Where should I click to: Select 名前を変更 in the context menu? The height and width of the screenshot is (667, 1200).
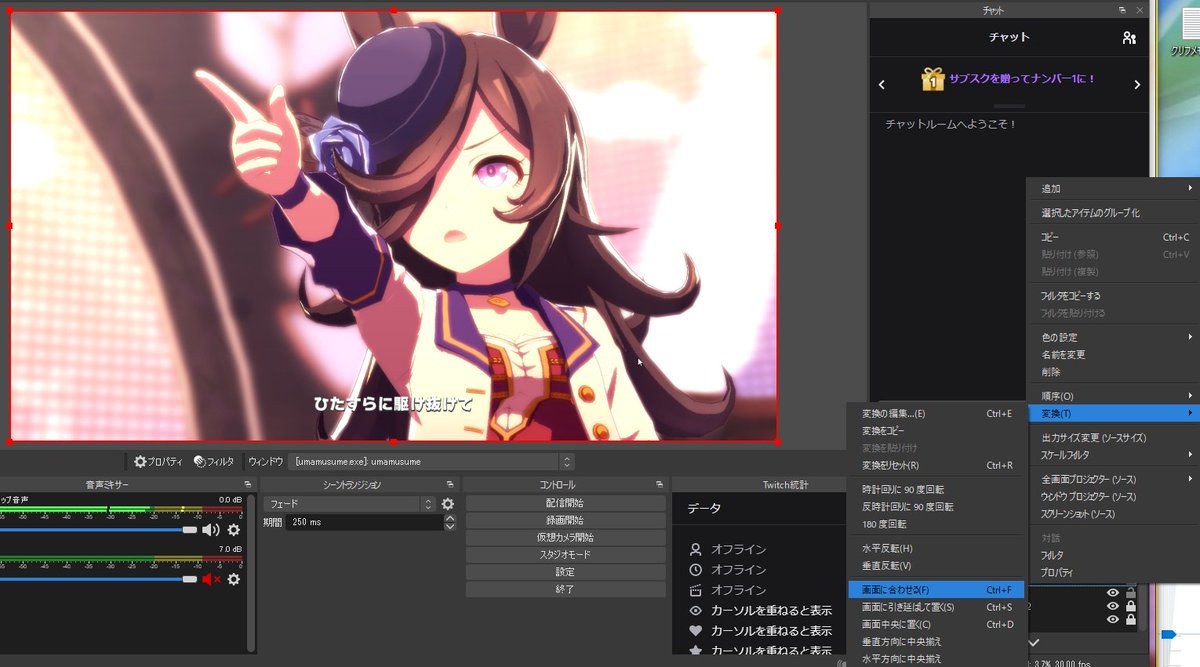tap(1114, 354)
